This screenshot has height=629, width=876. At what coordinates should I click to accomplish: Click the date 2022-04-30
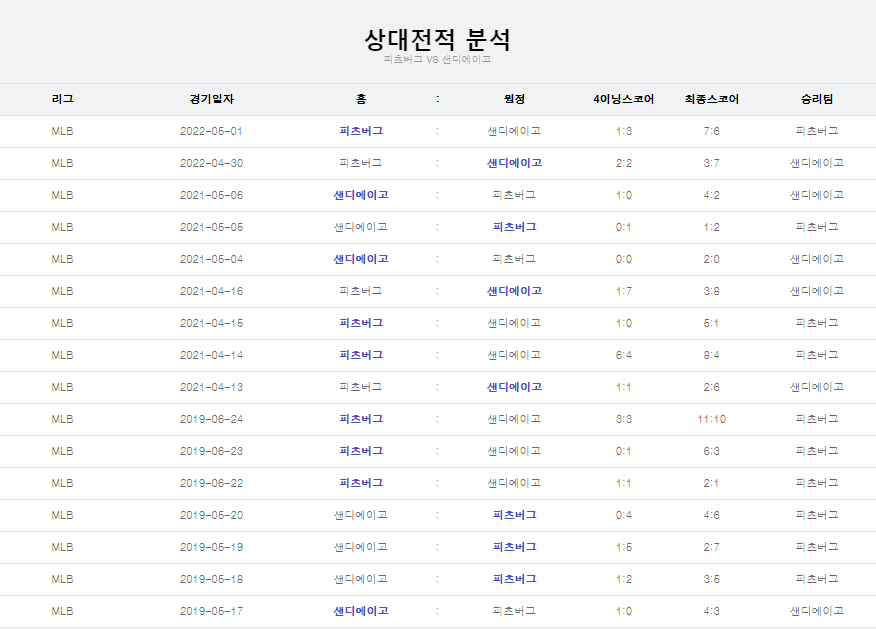pyautogui.click(x=211, y=163)
